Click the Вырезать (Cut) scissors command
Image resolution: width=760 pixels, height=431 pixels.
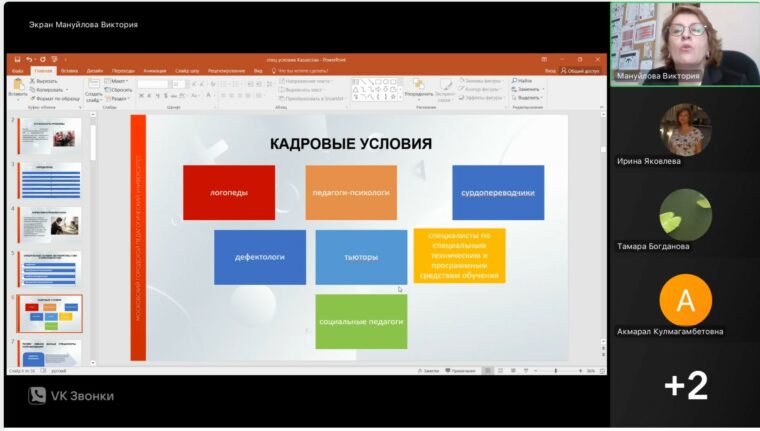point(46,80)
